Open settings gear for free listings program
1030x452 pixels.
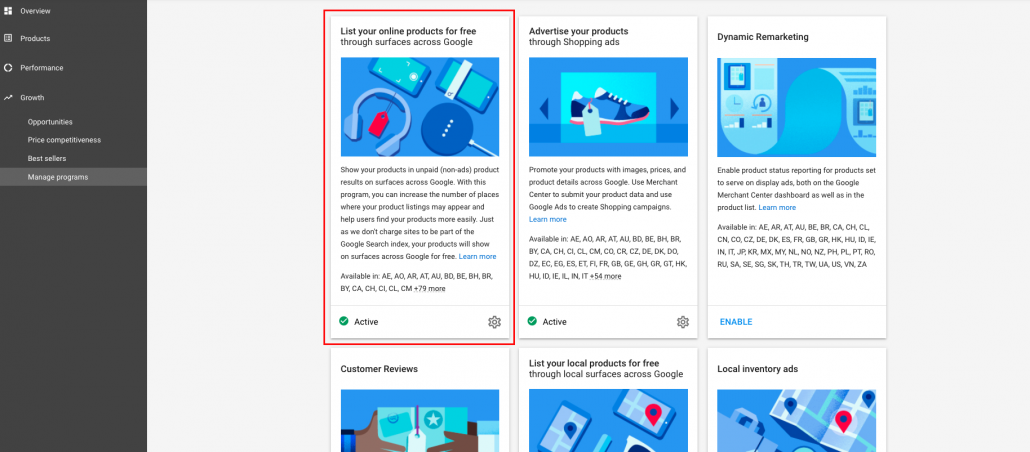pos(494,322)
